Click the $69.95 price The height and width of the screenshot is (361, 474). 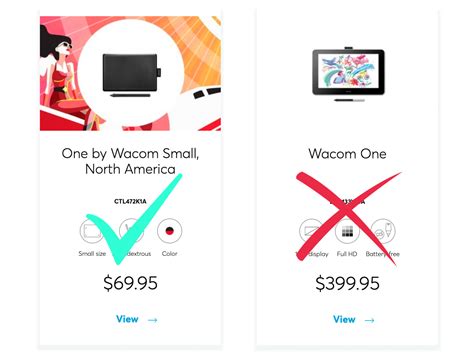[130, 283]
